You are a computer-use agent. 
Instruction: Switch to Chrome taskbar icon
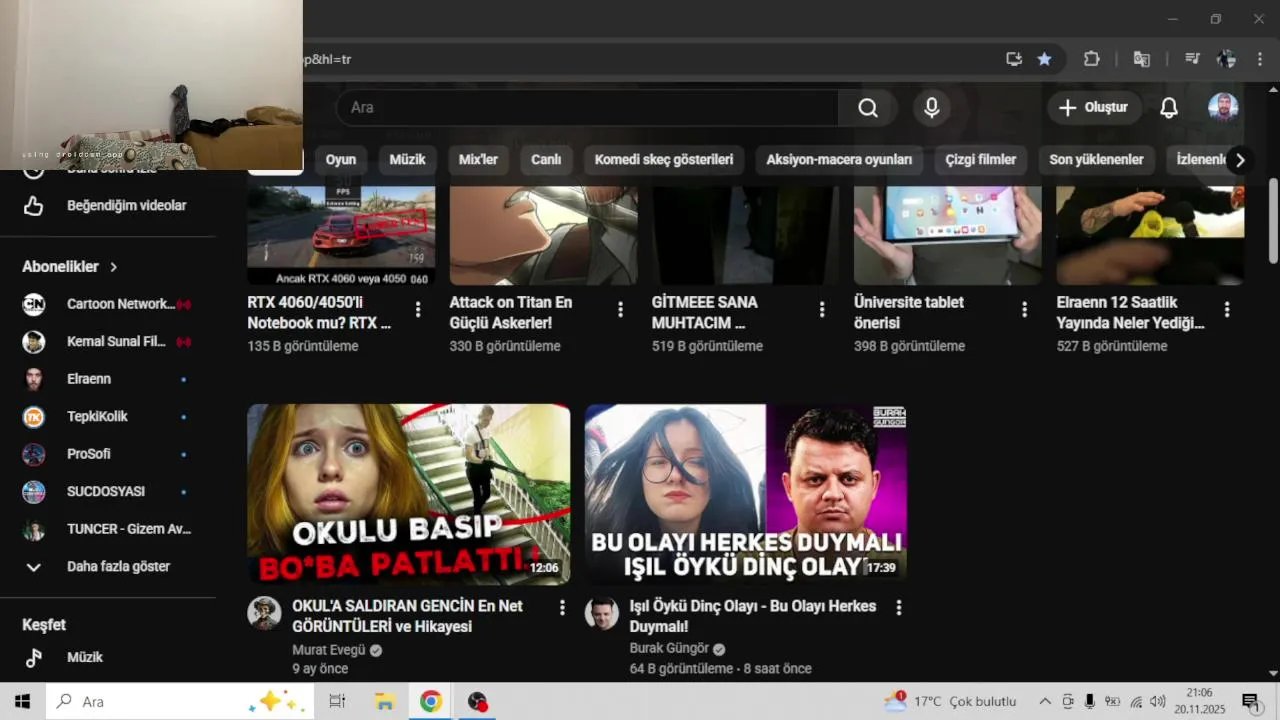coord(431,702)
